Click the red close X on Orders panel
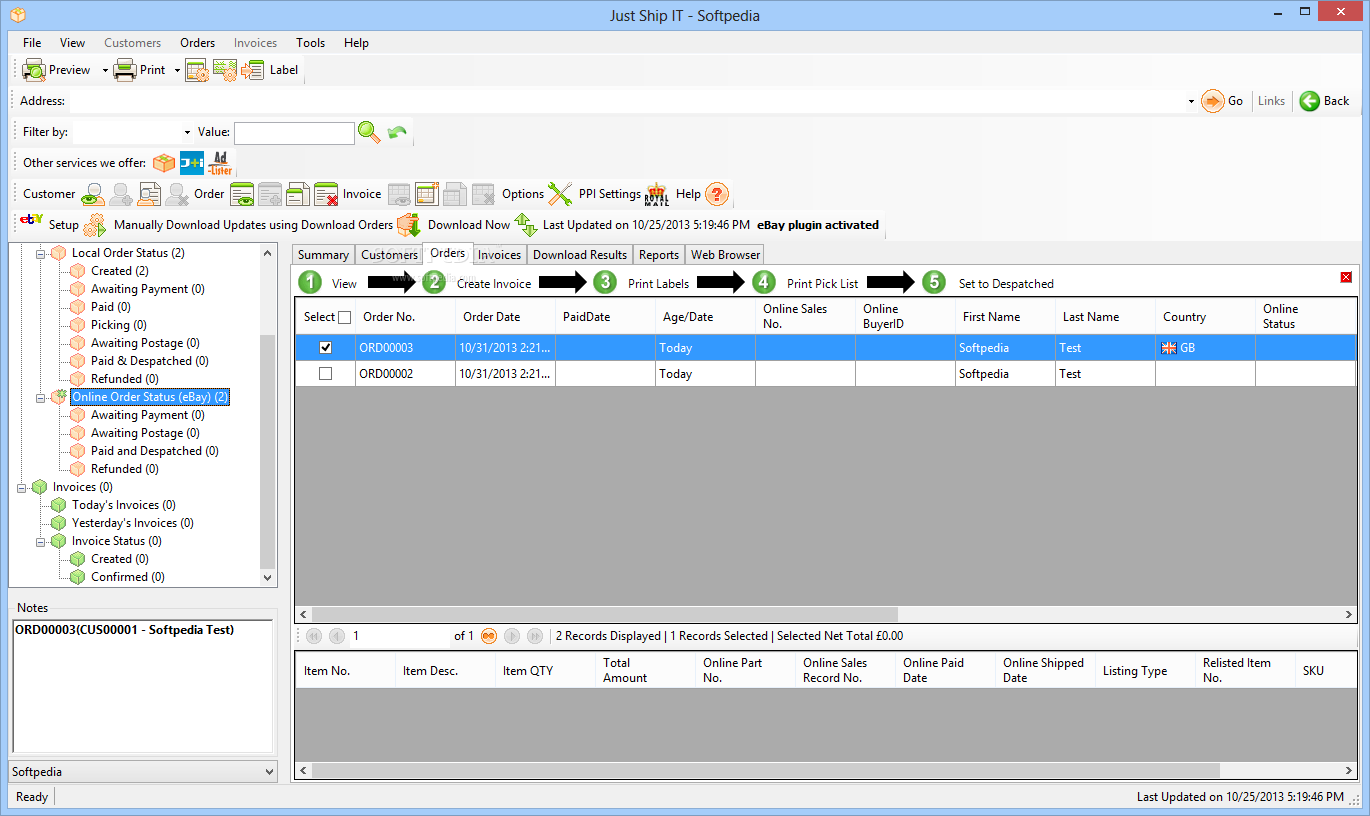Image resolution: width=1370 pixels, height=816 pixels. [x=1346, y=277]
